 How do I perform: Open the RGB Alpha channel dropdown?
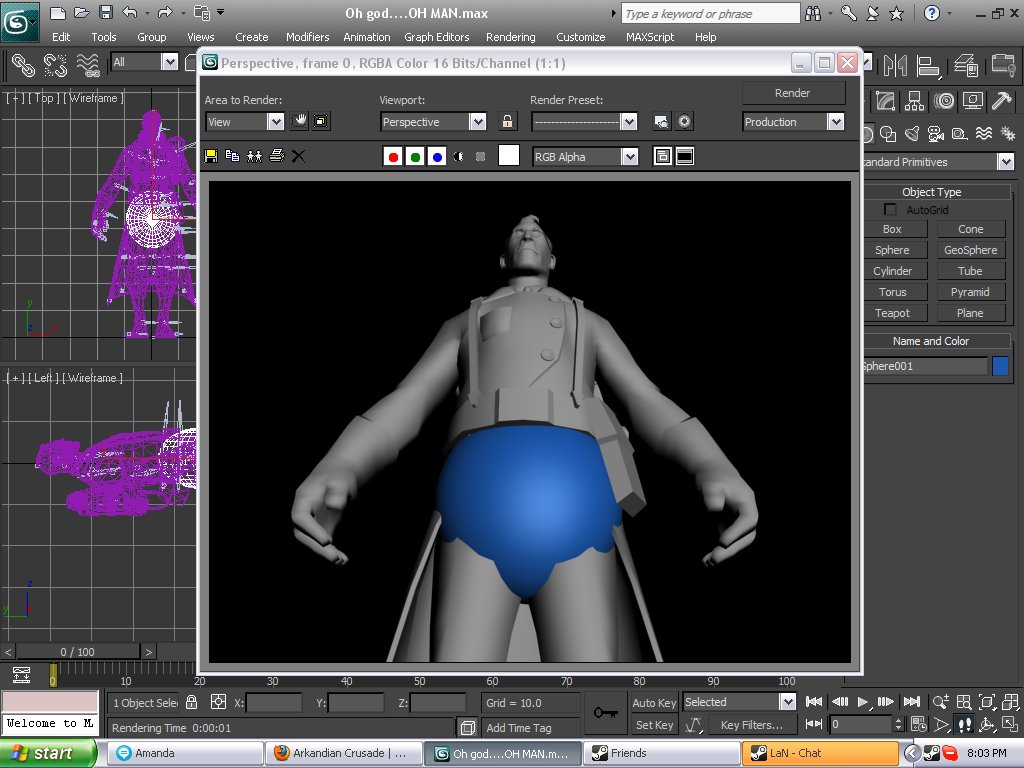tap(628, 157)
